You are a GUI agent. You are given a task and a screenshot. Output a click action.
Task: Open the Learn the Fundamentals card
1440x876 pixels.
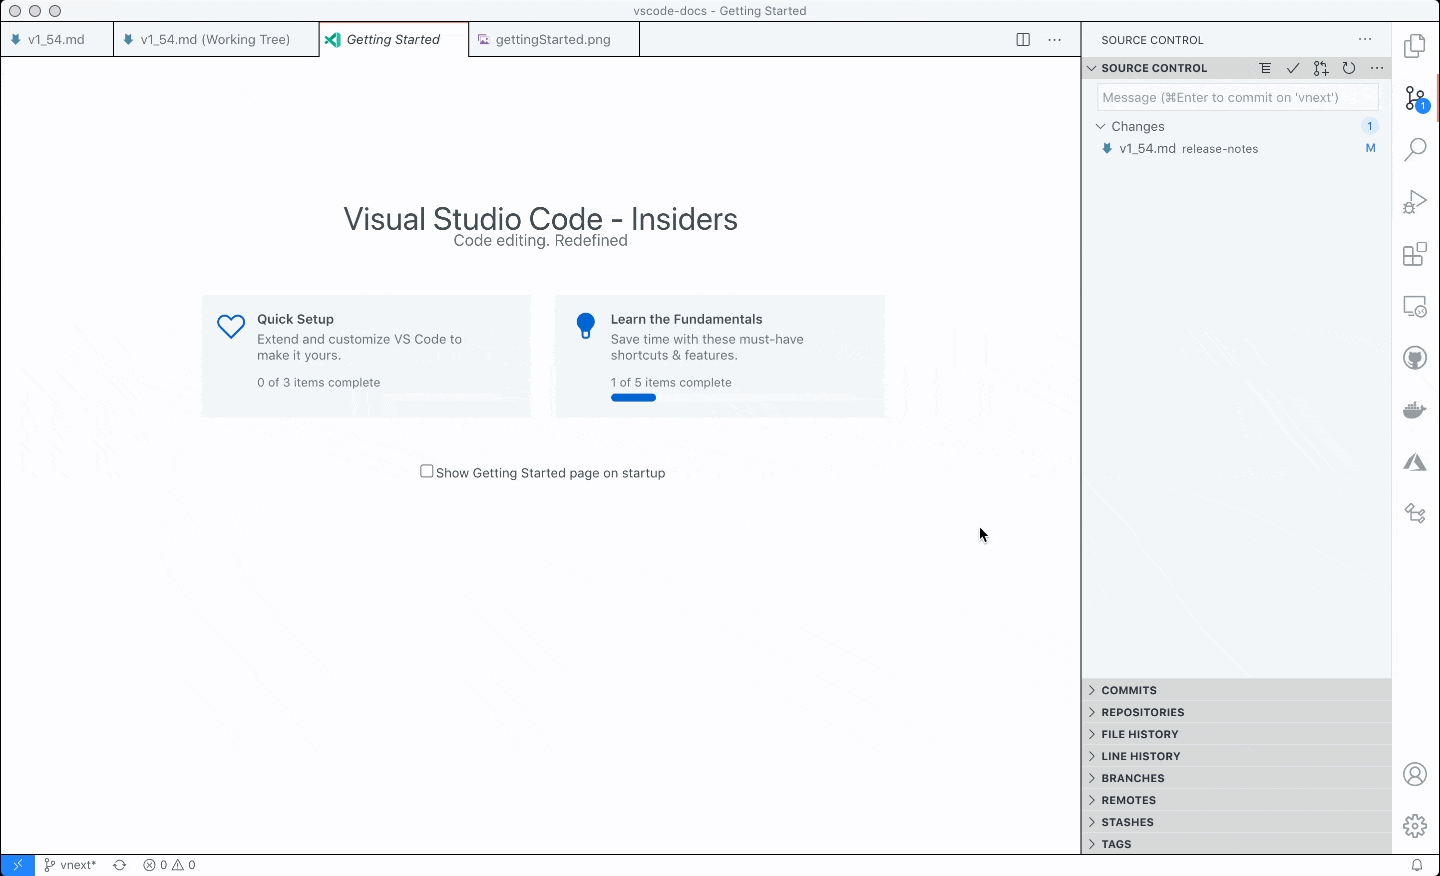720,355
